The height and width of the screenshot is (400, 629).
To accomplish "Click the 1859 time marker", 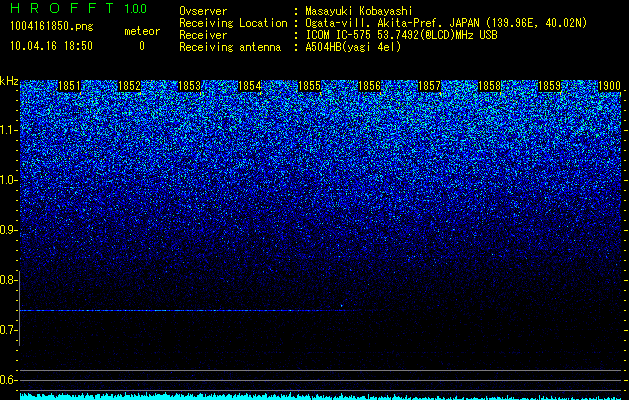I will coord(549,86).
